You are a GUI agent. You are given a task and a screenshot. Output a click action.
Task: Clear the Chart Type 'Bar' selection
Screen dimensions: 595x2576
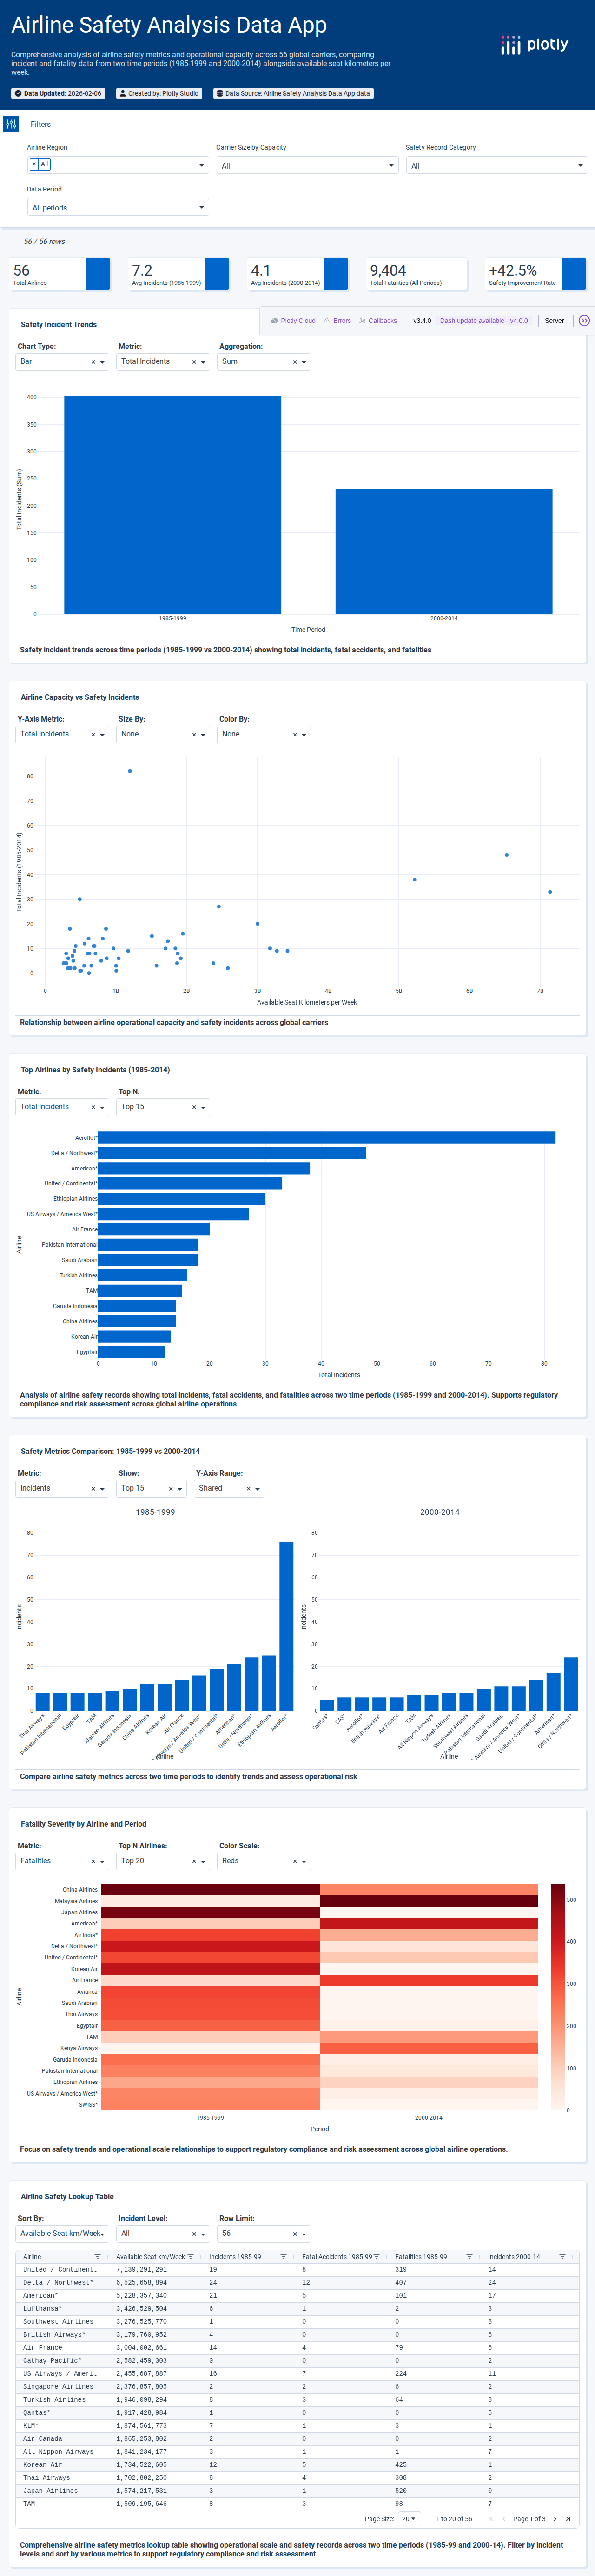[93, 362]
